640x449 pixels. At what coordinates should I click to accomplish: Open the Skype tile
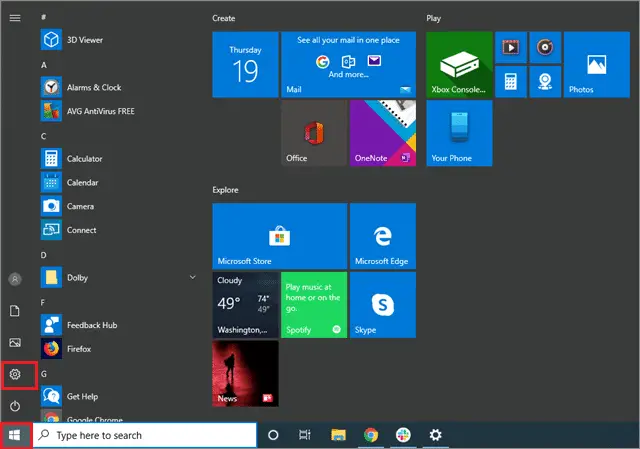[x=383, y=305]
